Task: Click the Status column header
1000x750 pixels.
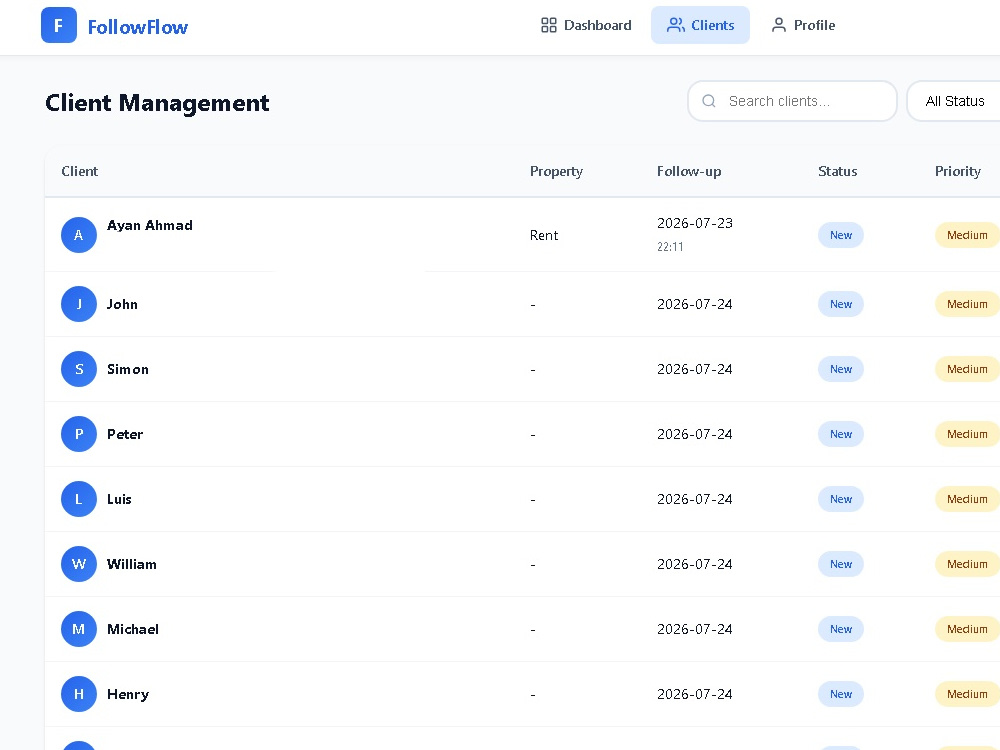Action: (x=837, y=171)
